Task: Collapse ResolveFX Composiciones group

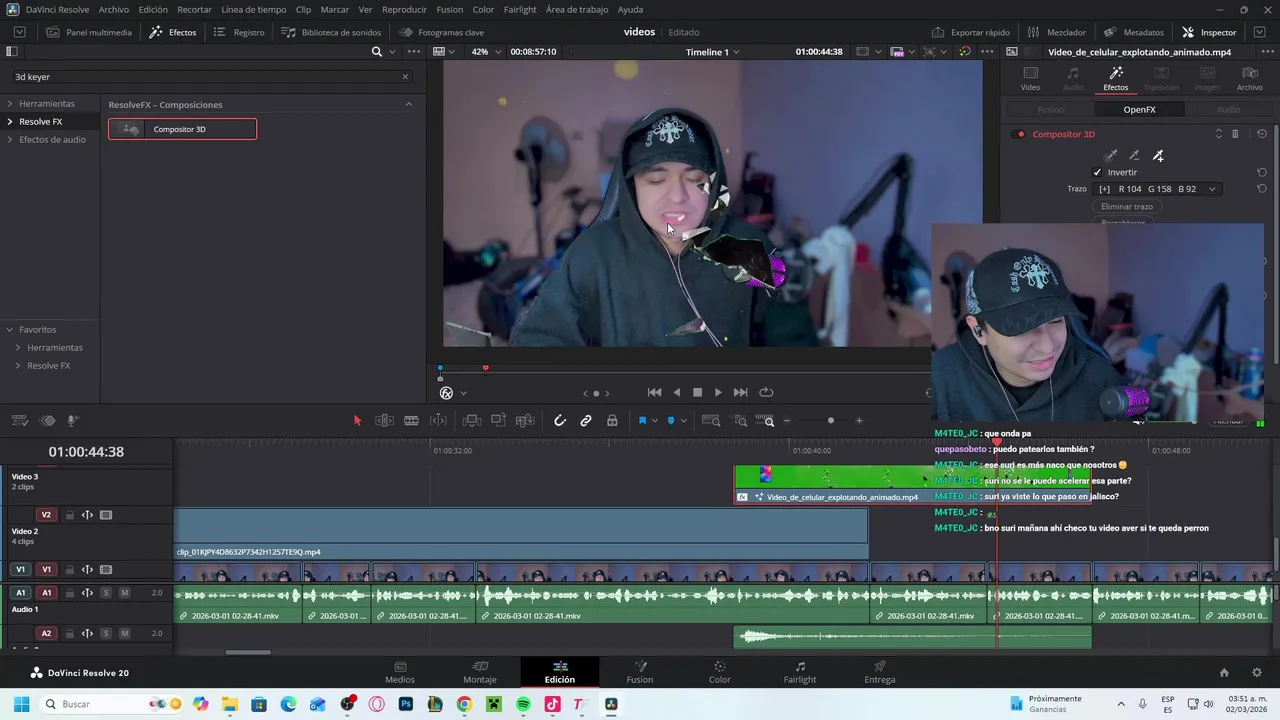Action: [x=408, y=104]
